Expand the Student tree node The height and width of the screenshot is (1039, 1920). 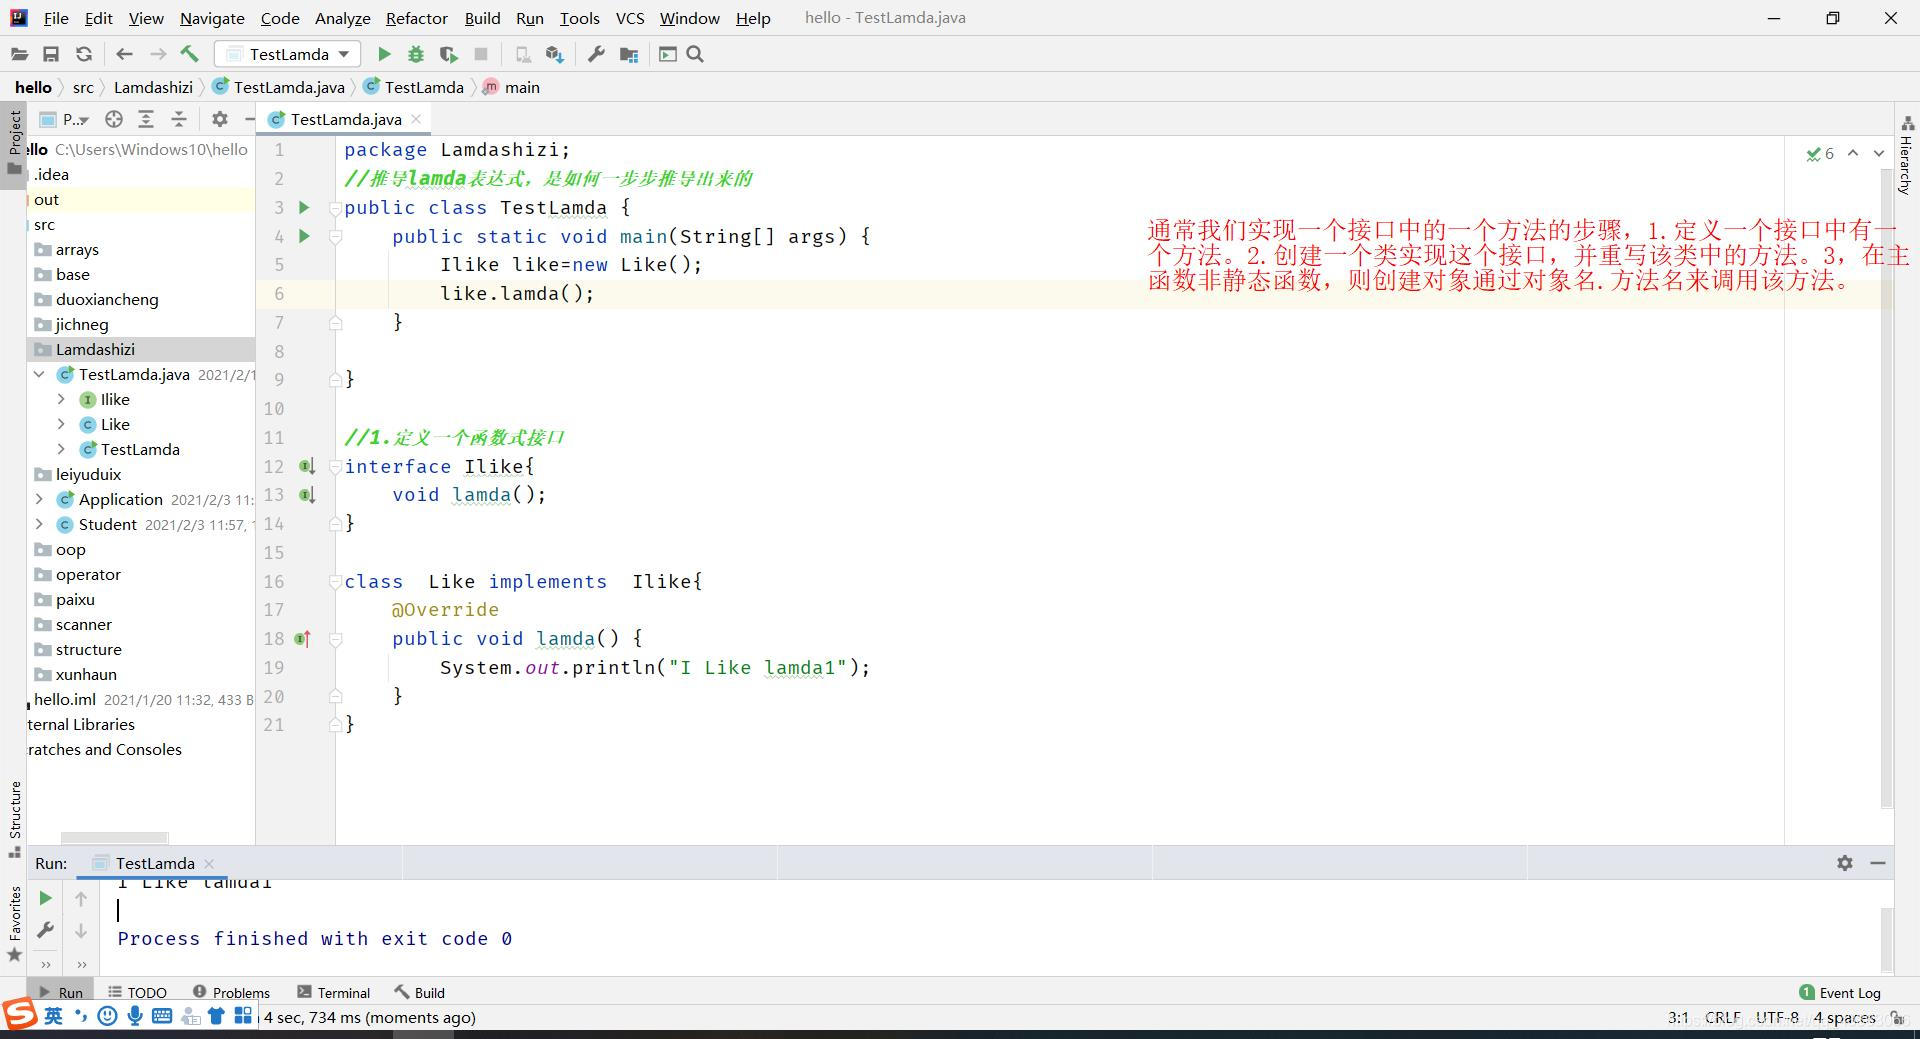click(x=39, y=524)
